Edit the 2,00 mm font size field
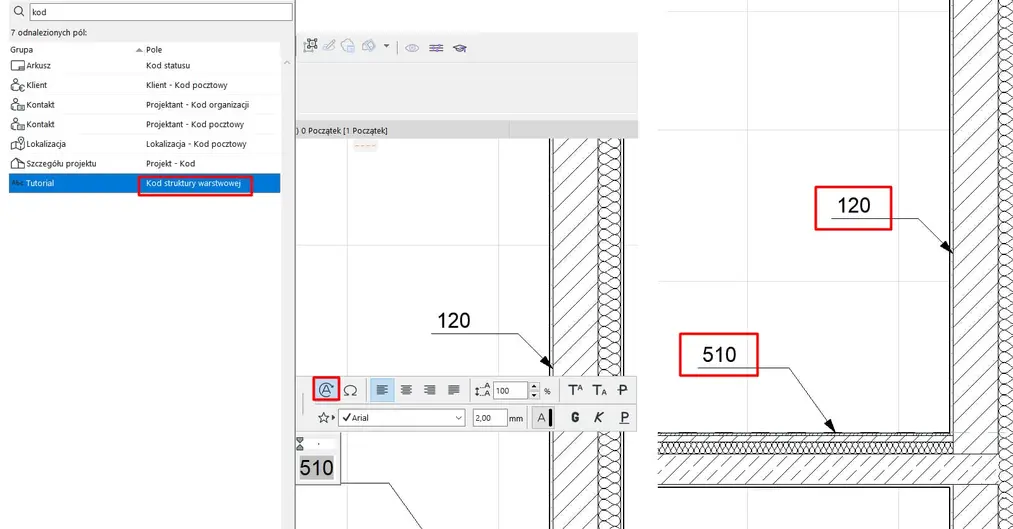Image resolution: width=1013 pixels, height=529 pixels. click(x=490, y=418)
